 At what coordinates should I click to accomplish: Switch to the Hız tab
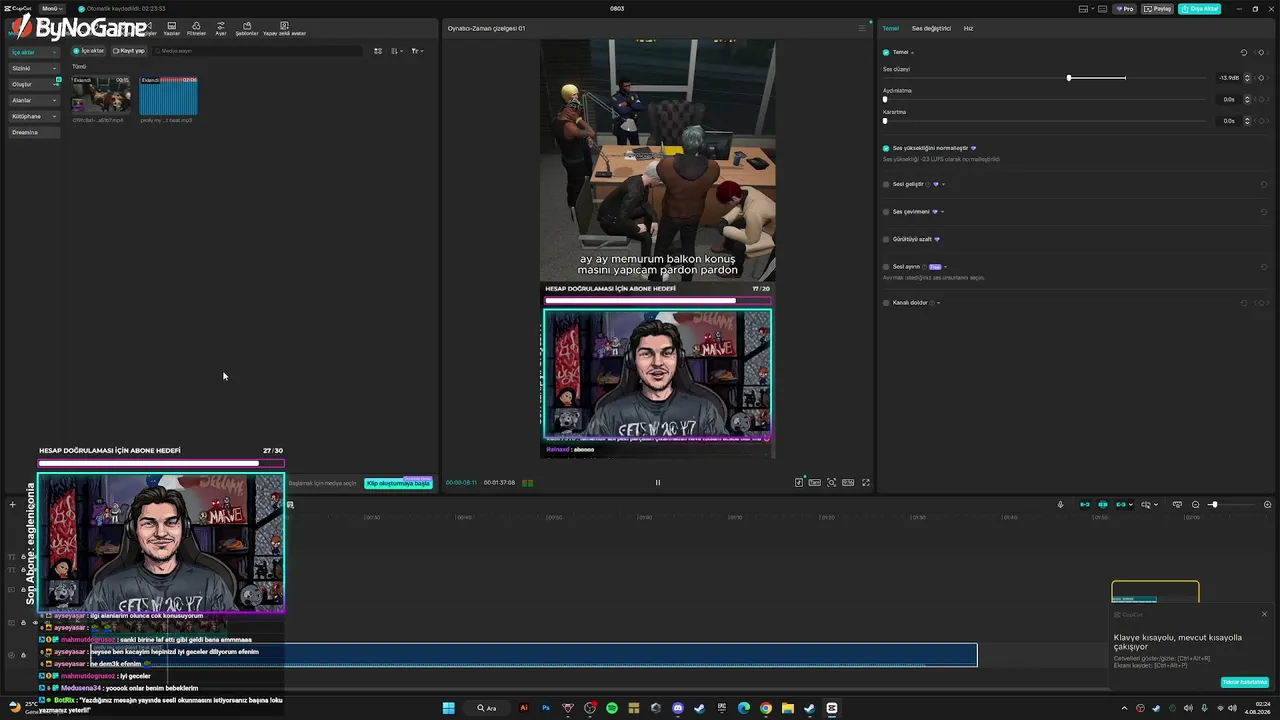(968, 28)
